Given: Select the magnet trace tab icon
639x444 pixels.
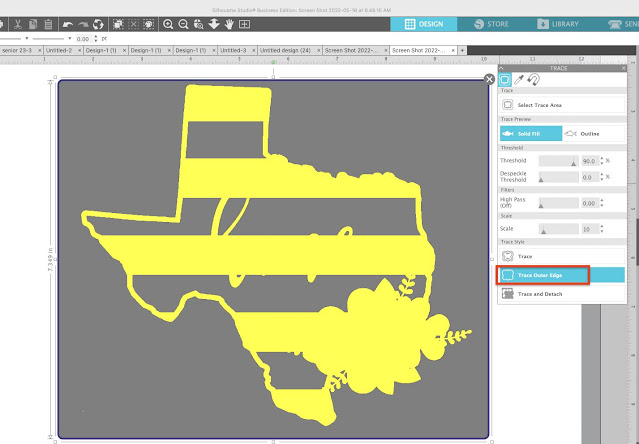Looking at the screenshot, I should [533, 79].
